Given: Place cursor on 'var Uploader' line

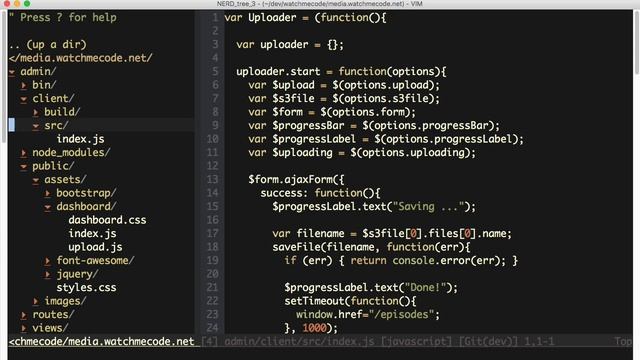Looking at the screenshot, I should click(305, 18).
